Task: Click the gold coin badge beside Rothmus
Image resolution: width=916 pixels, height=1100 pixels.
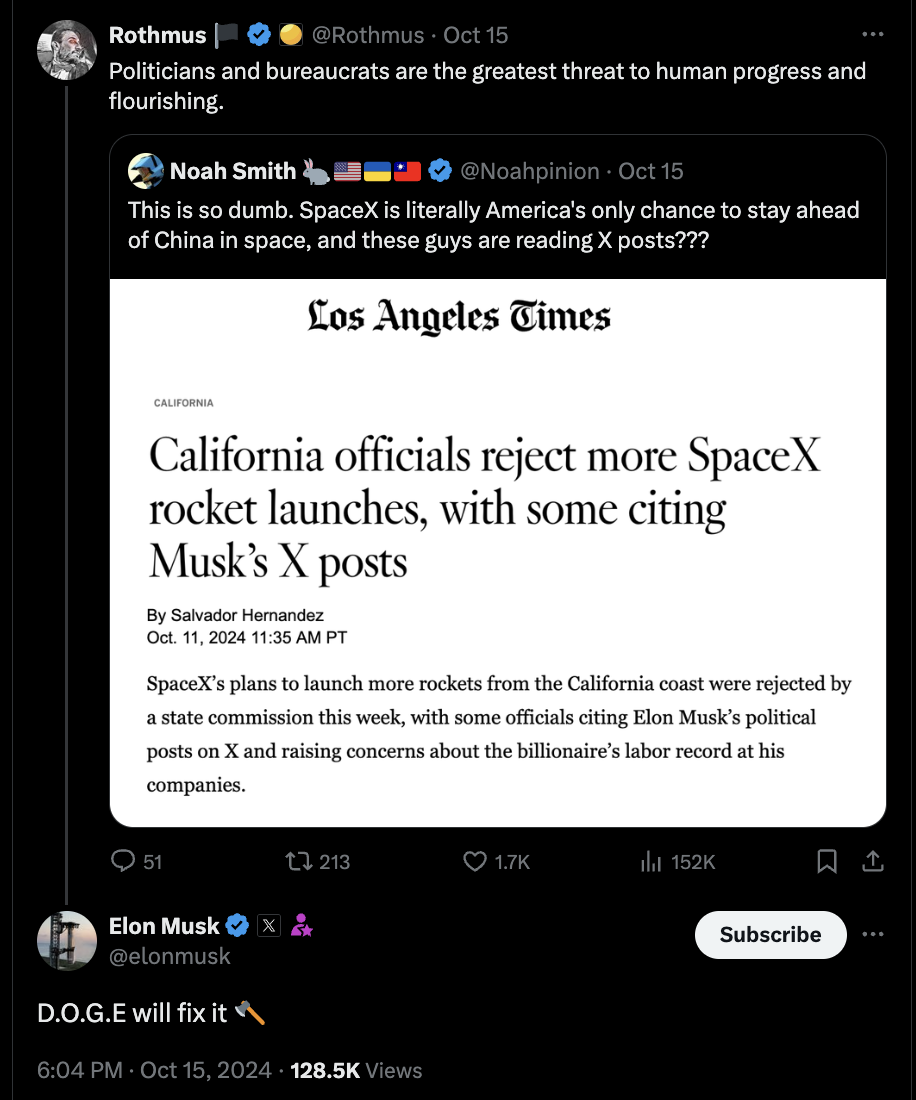Action: click(295, 33)
